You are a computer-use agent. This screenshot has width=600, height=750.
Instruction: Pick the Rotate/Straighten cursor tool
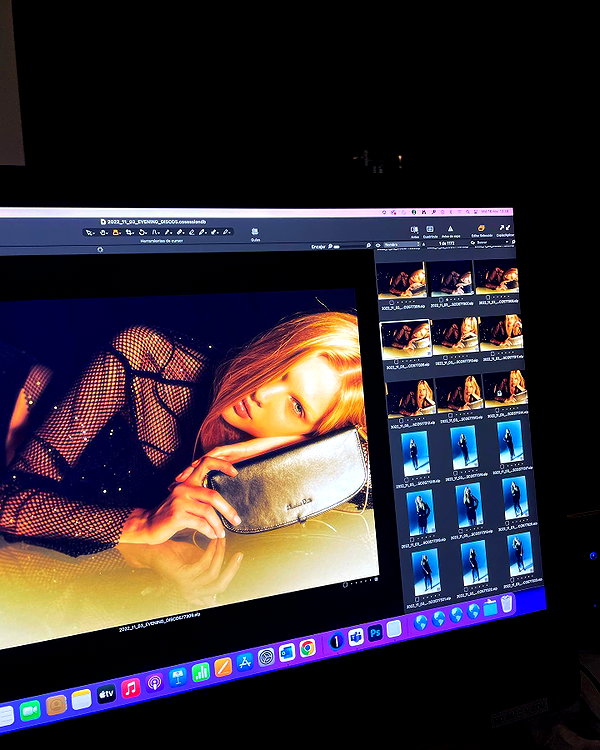[x=143, y=232]
